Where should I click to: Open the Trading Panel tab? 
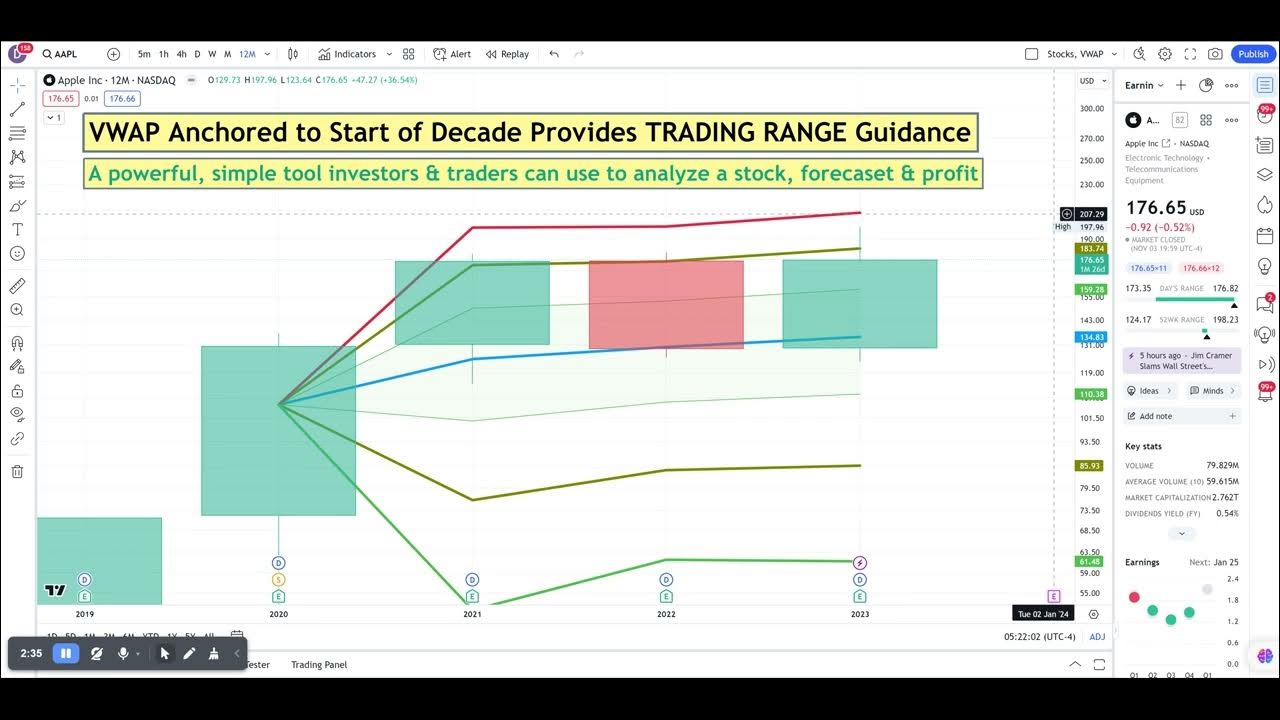point(319,664)
